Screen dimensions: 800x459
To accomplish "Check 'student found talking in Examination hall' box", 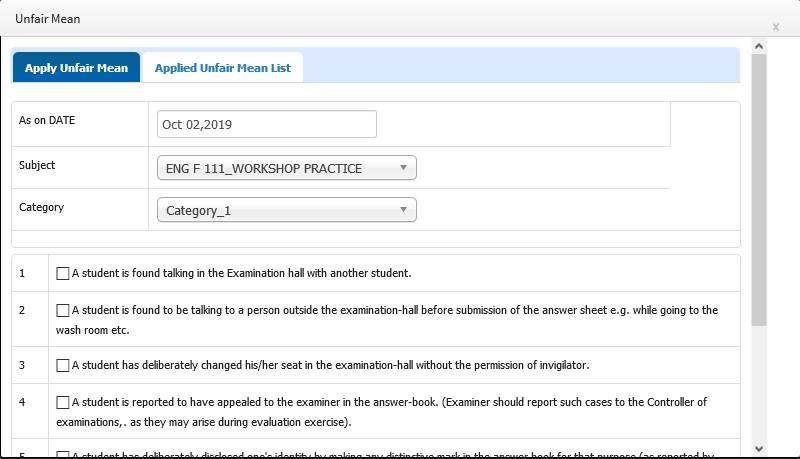I will click(63, 273).
